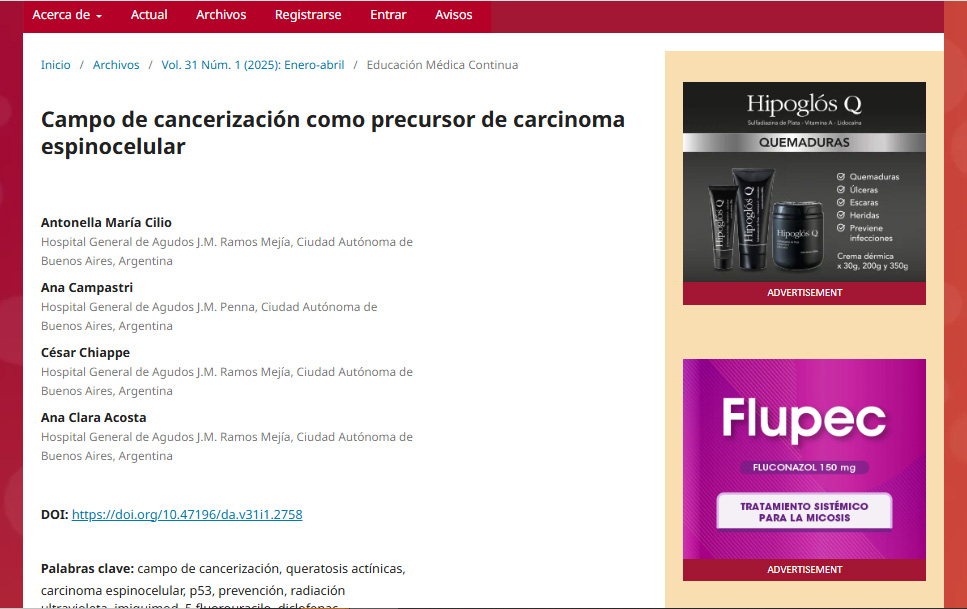The height and width of the screenshot is (609, 967).
Task: Click the Flupec fluconazol advertisement banner
Action: point(804,460)
